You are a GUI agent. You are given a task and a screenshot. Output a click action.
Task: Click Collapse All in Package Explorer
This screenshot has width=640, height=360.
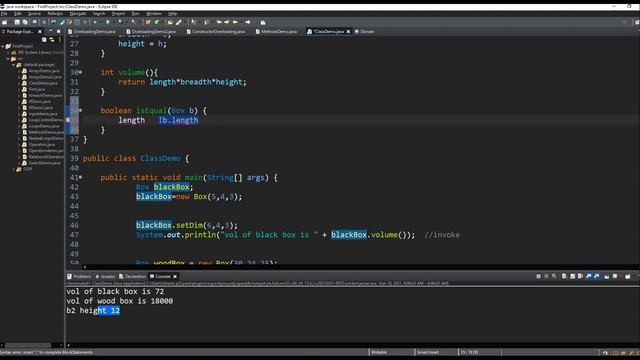[44, 40]
